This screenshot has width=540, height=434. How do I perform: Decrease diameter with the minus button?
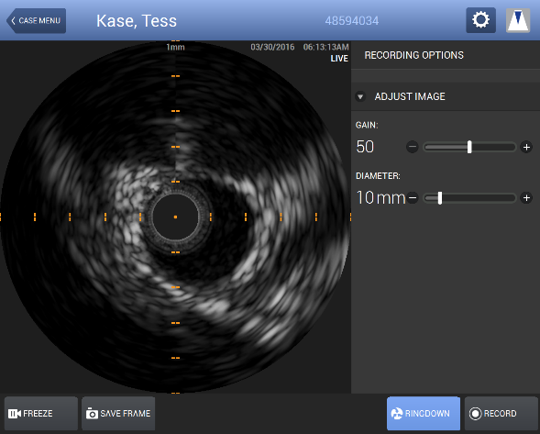pyautogui.click(x=412, y=198)
